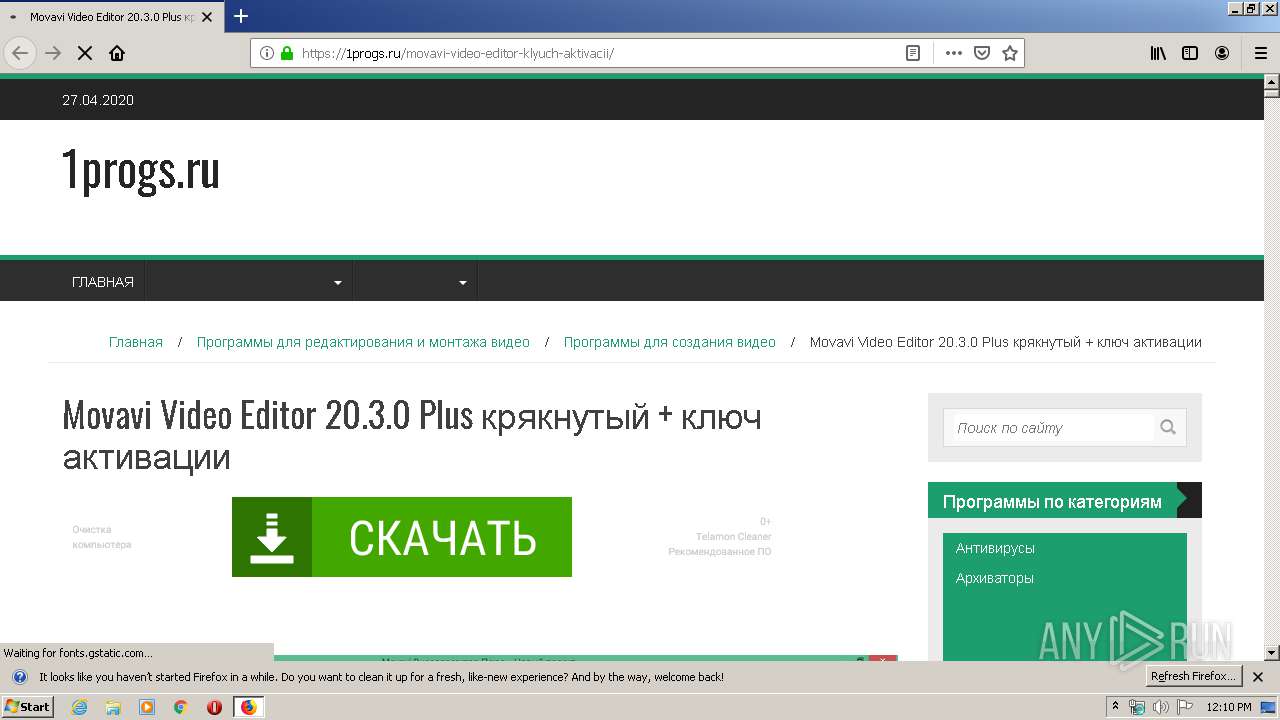This screenshot has width=1280, height=720.
Task: Click the taskbar clock showing 12:10 PM
Action: click(1229, 707)
